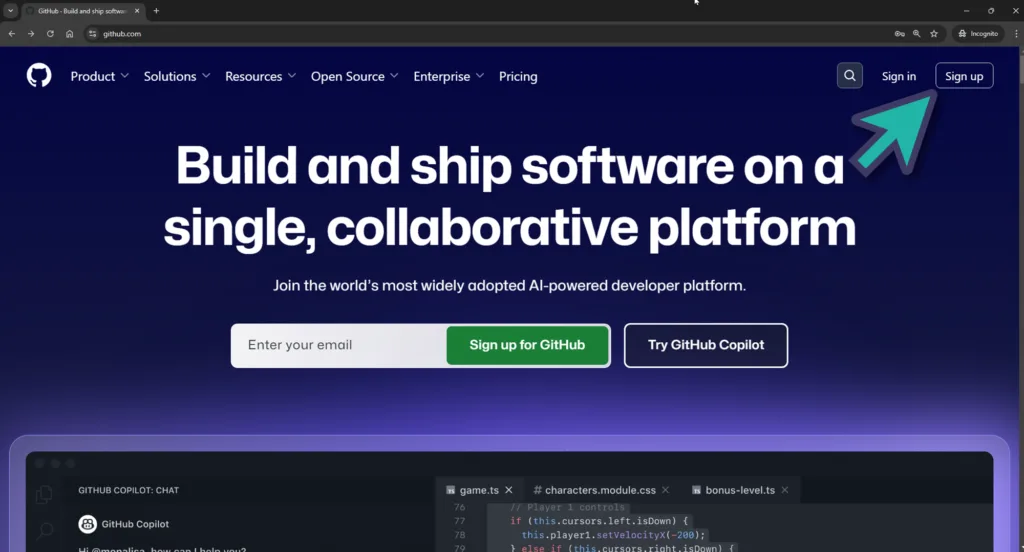Click Try GitHub Copilot button
The width and height of the screenshot is (1024, 552).
click(705, 345)
